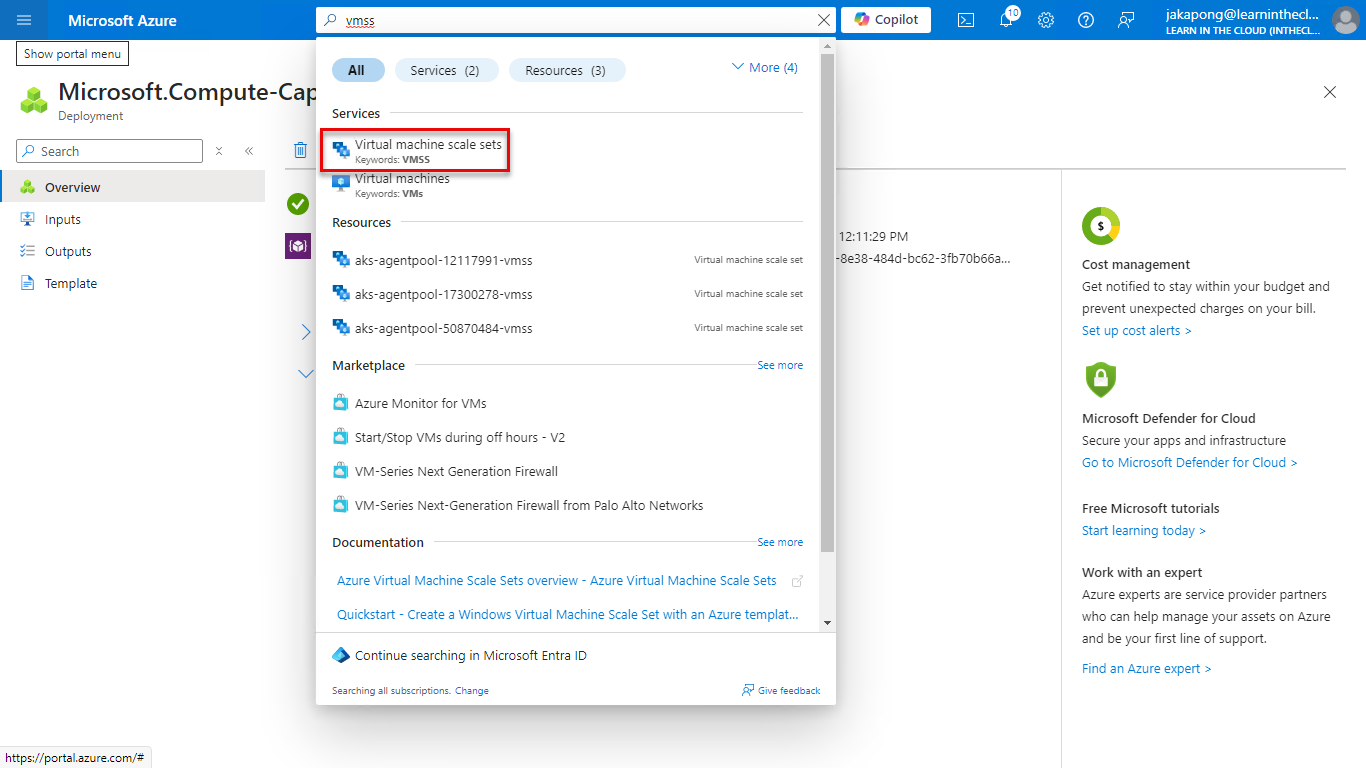Viewport: 1366px width, 768px height.
Task: Click the Cost management icon
Action: 1101,226
